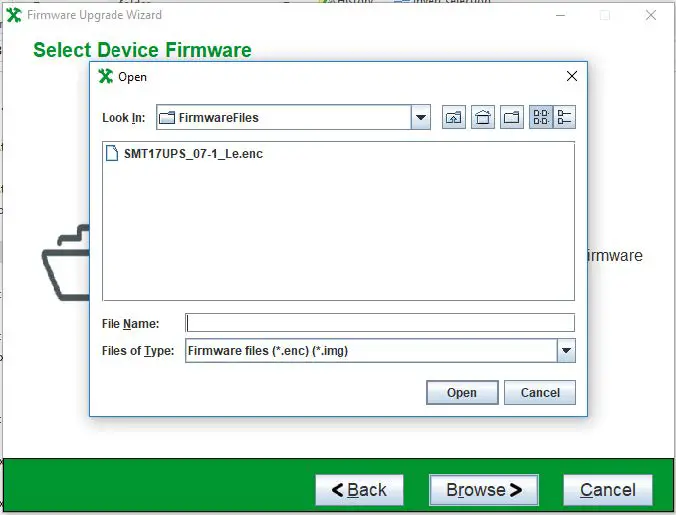Click the Firmware Upgrade Wizard logo icon

[14, 15]
